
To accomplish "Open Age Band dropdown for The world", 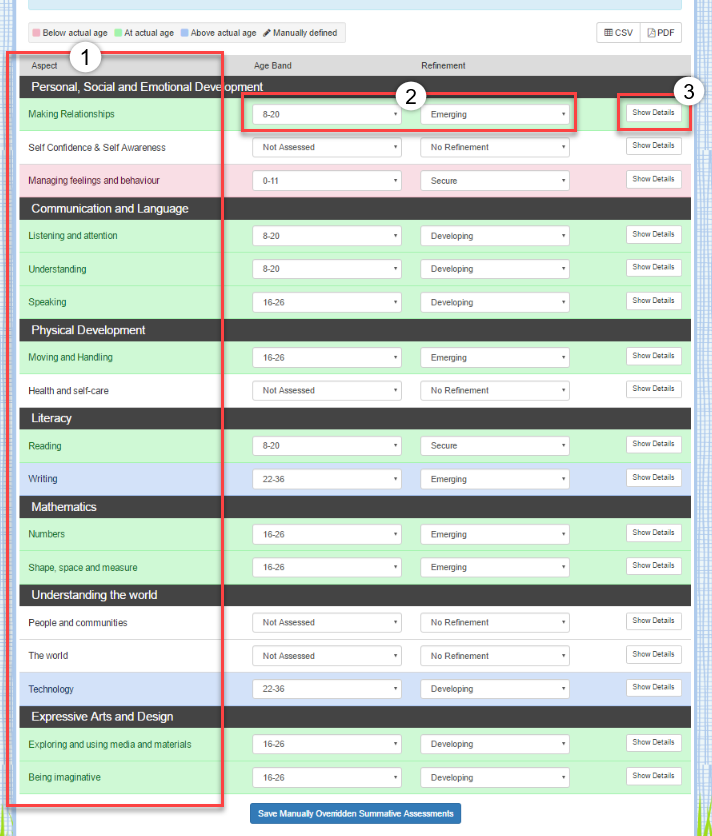I will [x=327, y=656].
